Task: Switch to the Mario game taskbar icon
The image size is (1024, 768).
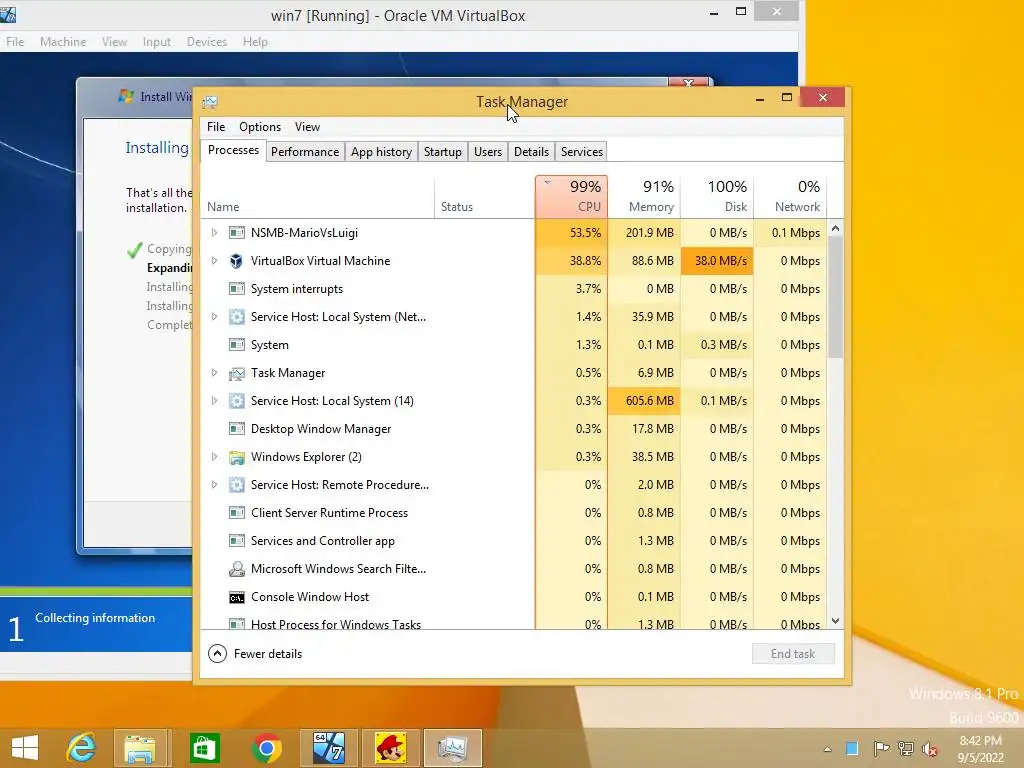Action: [391, 748]
